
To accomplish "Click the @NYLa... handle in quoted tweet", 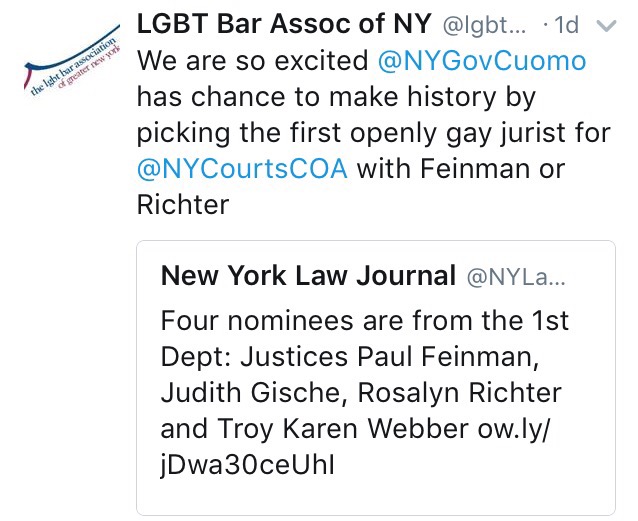I will pos(516,276).
